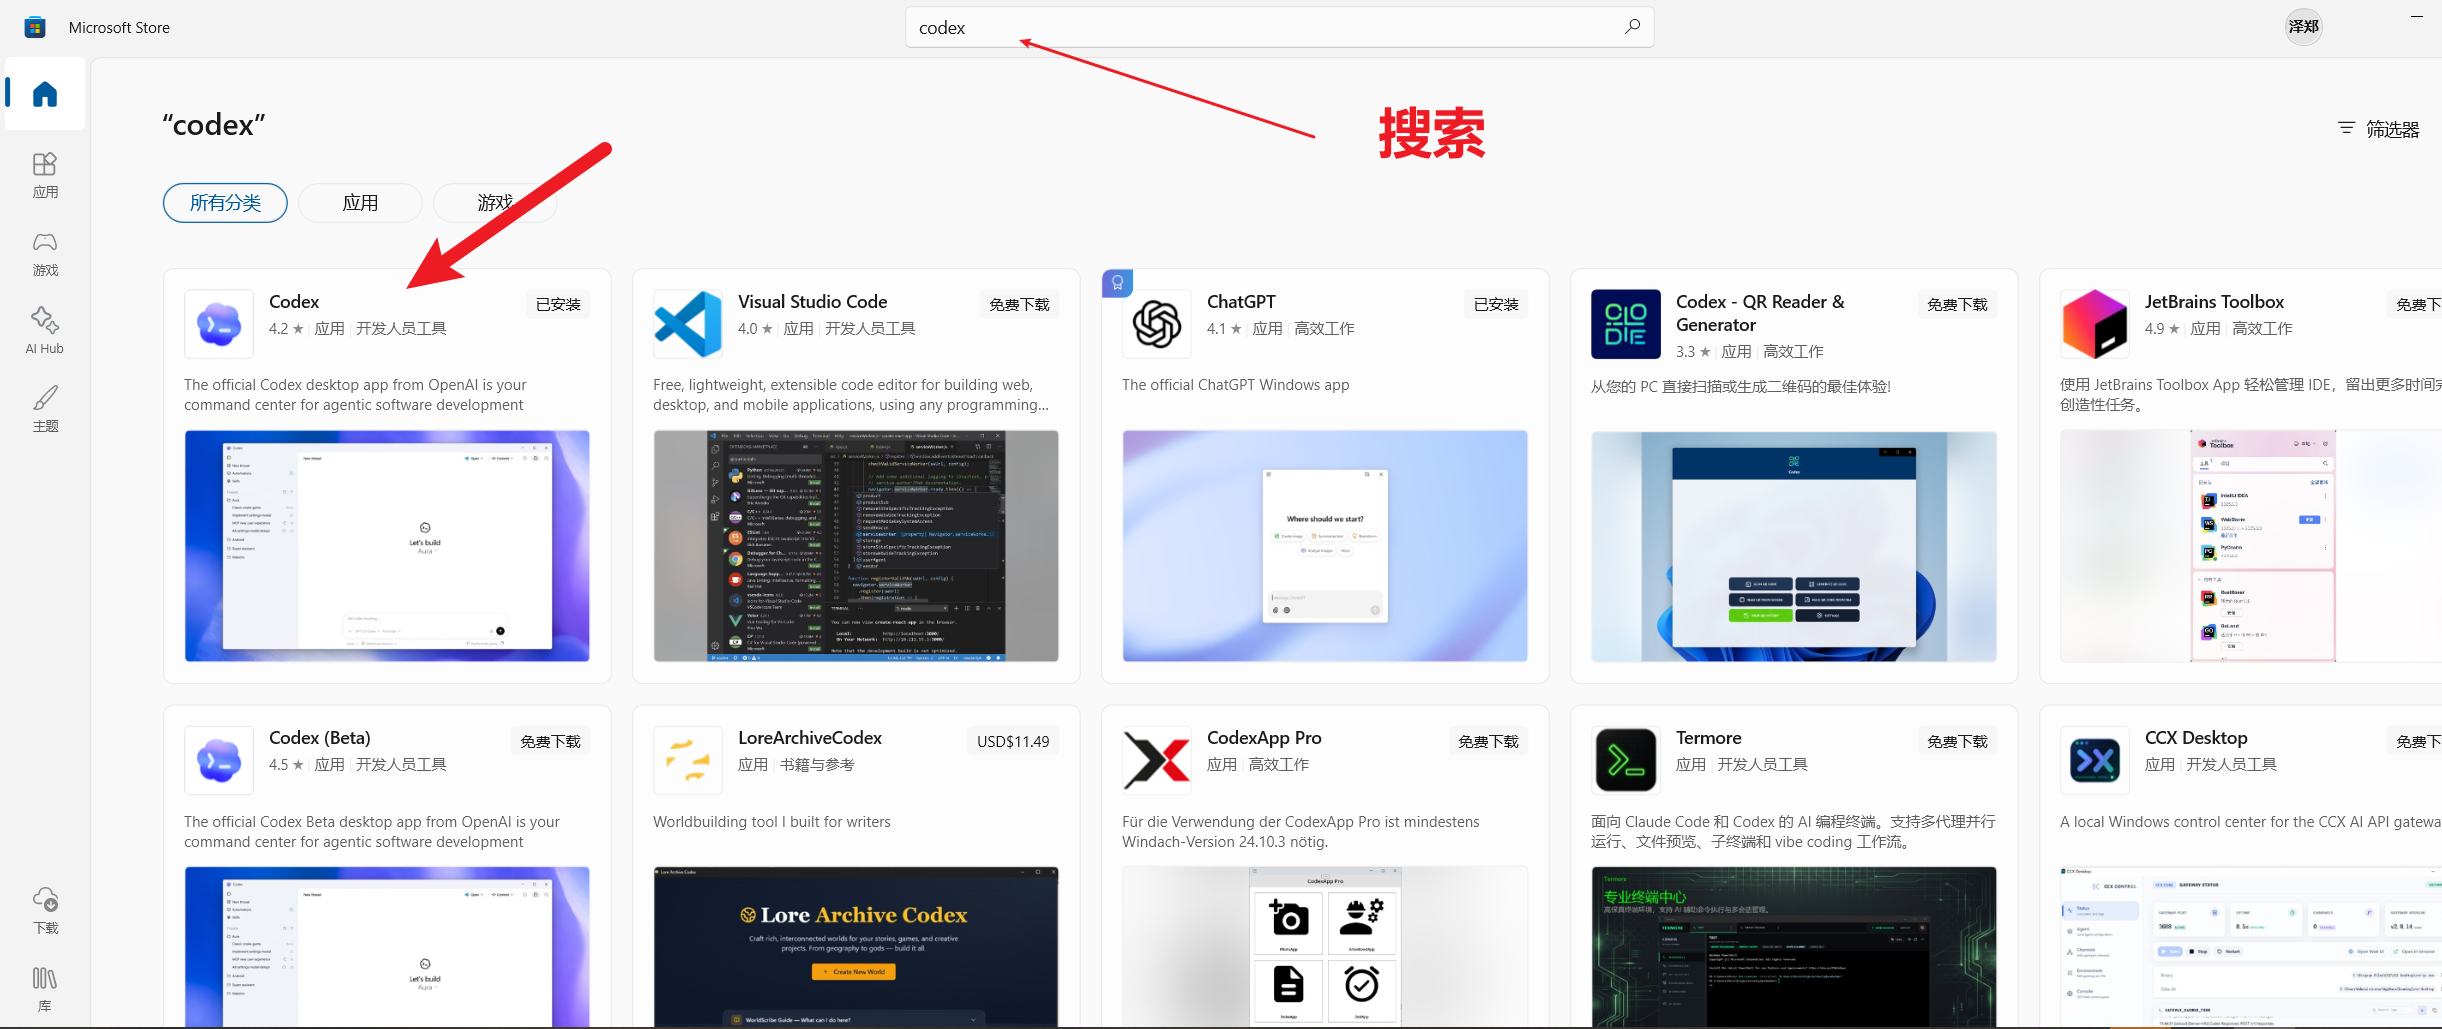2442x1029 pixels.
Task: Click the LoreArchiveCodex title
Action: click(810, 738)
